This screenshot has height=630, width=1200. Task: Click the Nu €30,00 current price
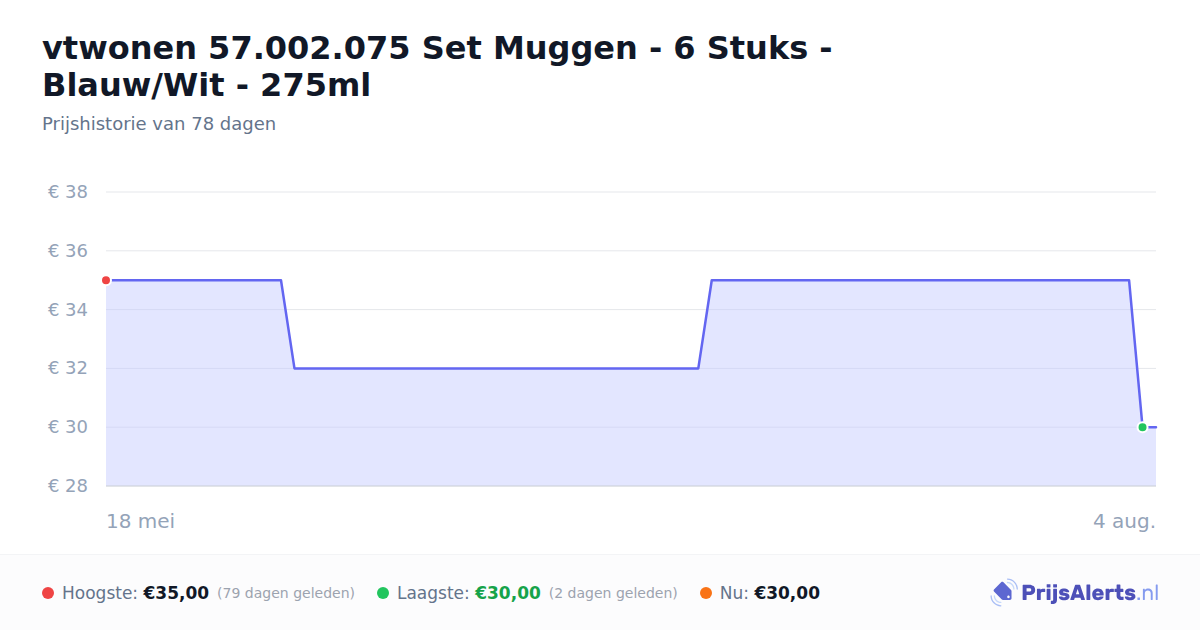787,593
